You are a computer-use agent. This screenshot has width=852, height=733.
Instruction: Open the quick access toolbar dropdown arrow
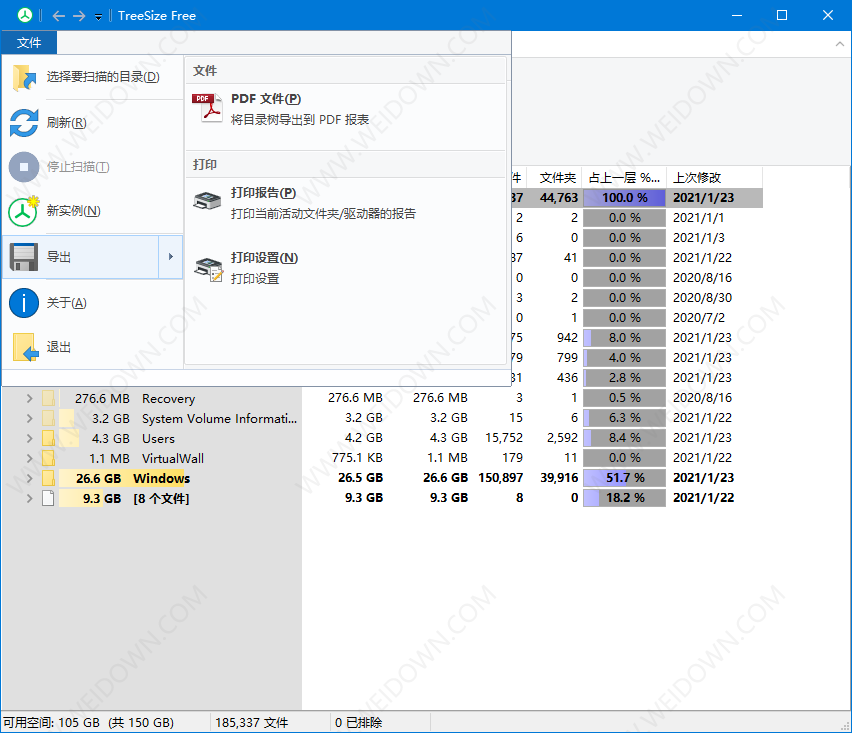[98, 17]
